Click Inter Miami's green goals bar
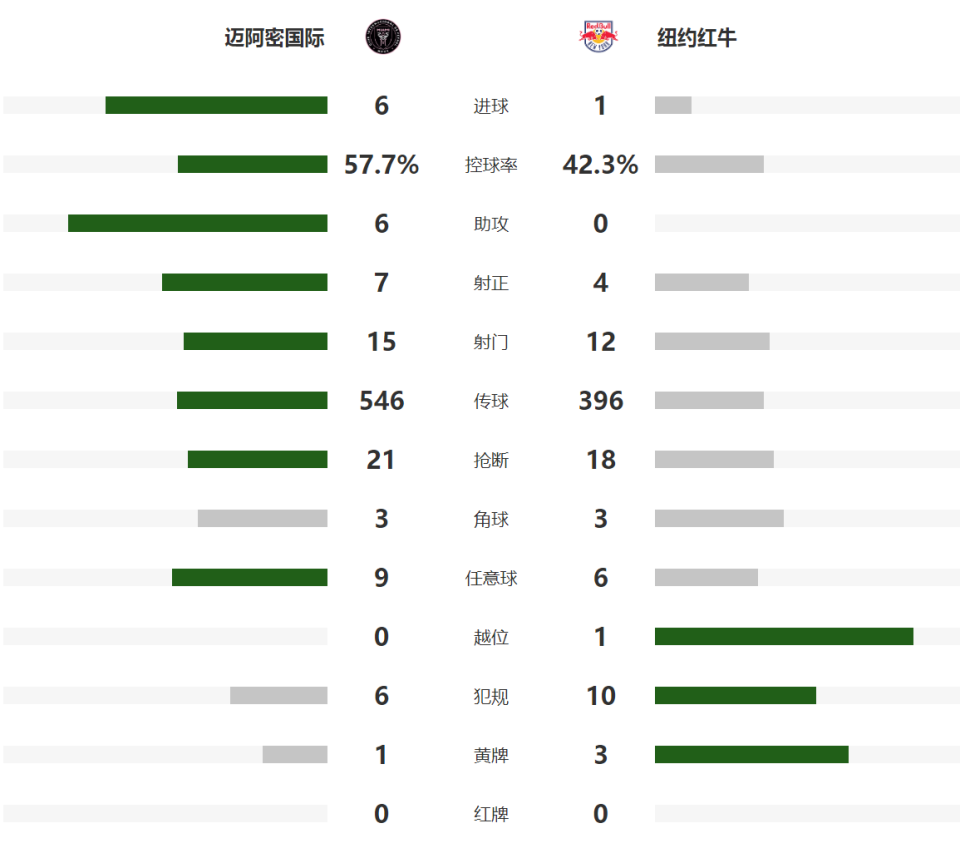Image resolution: width=960 pixels, height=843 pixels. [216, 105]
